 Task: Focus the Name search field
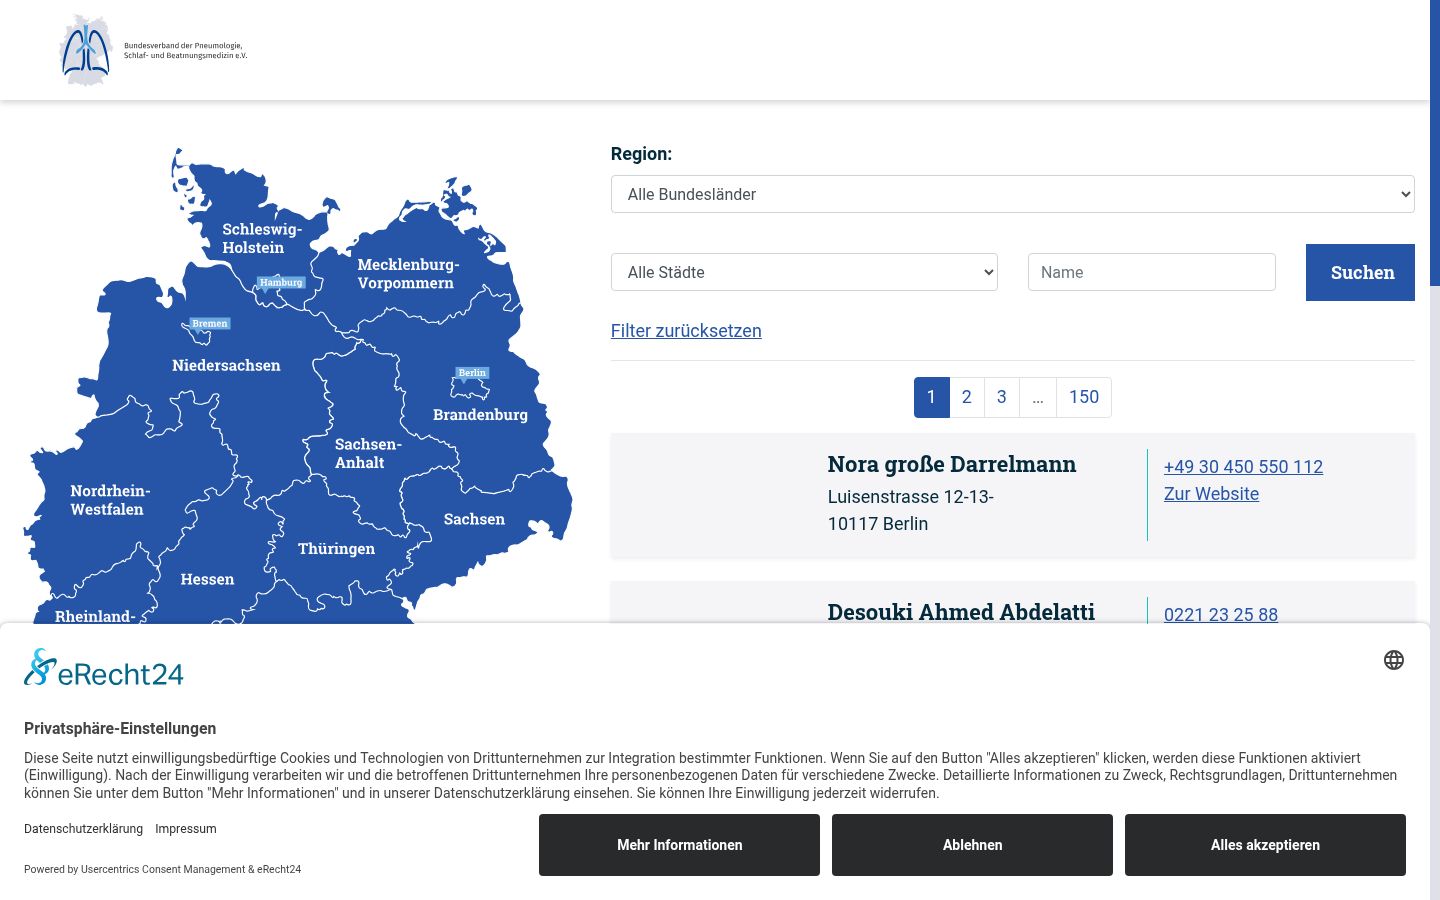[x=1151, y=272]
